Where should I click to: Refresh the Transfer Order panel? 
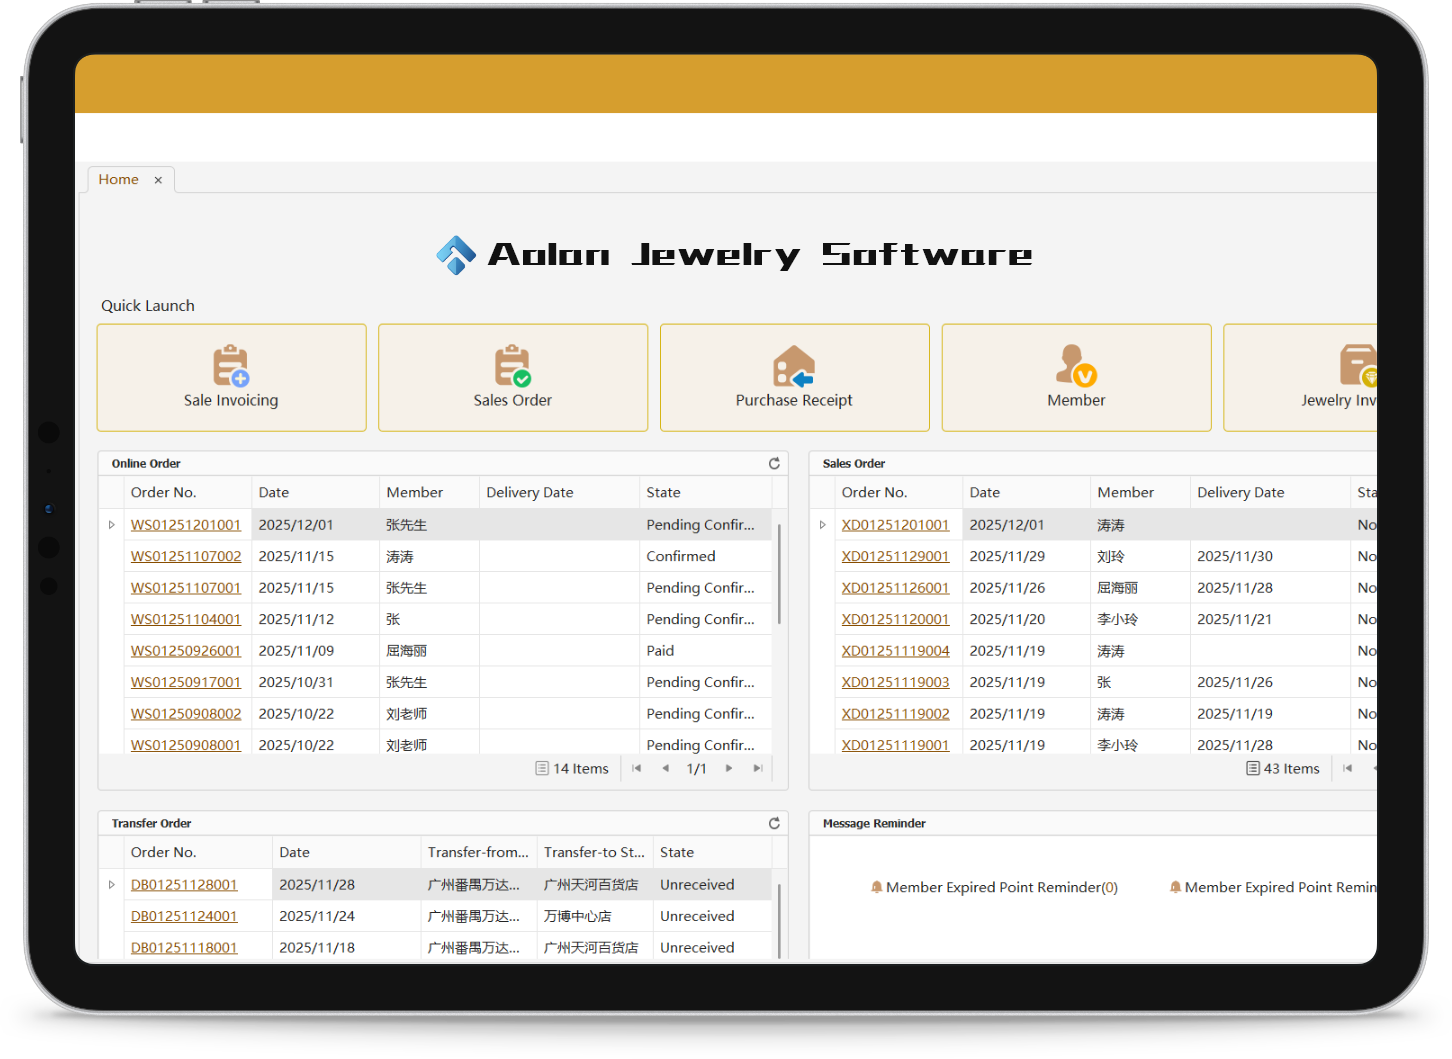[x=774, y=823]
